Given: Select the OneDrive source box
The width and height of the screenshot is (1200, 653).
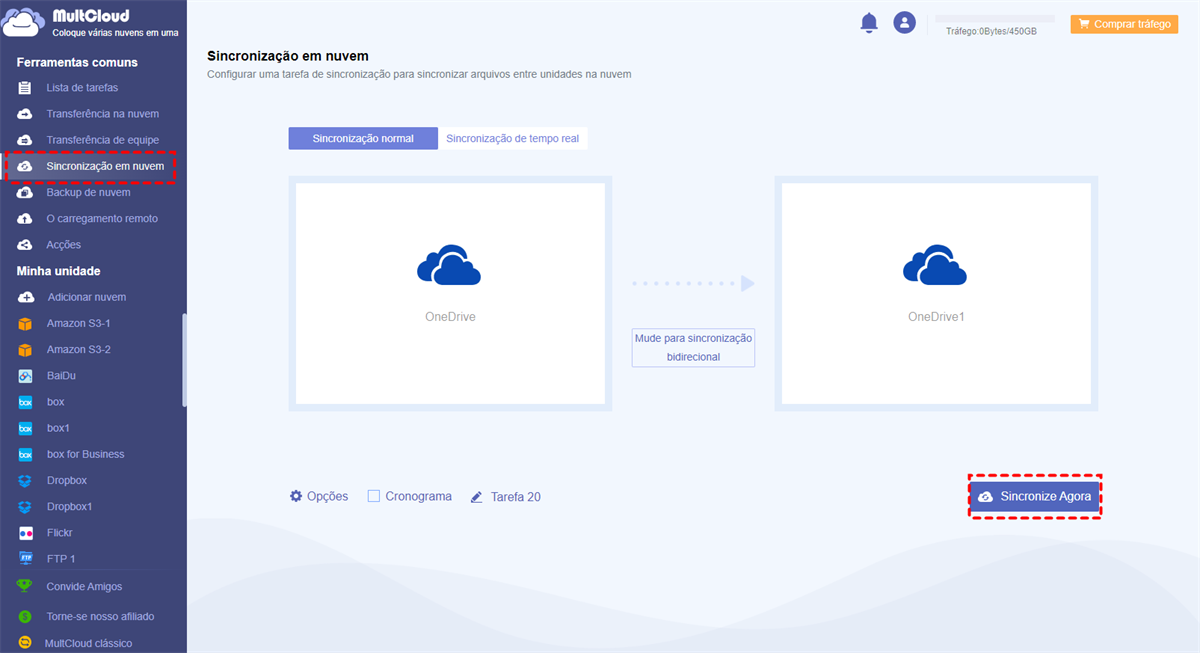Looking at the screenshot, I should pos(450,293).
